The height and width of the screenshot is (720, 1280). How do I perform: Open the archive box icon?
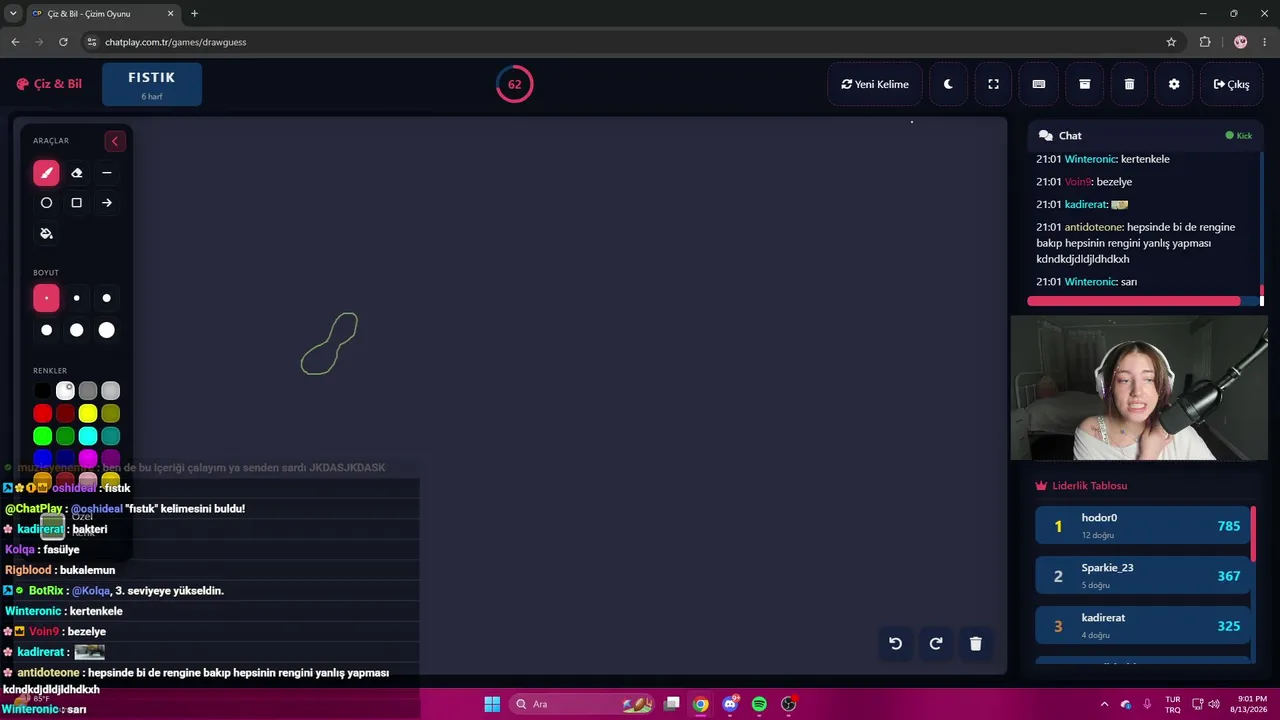[1084, 84]
